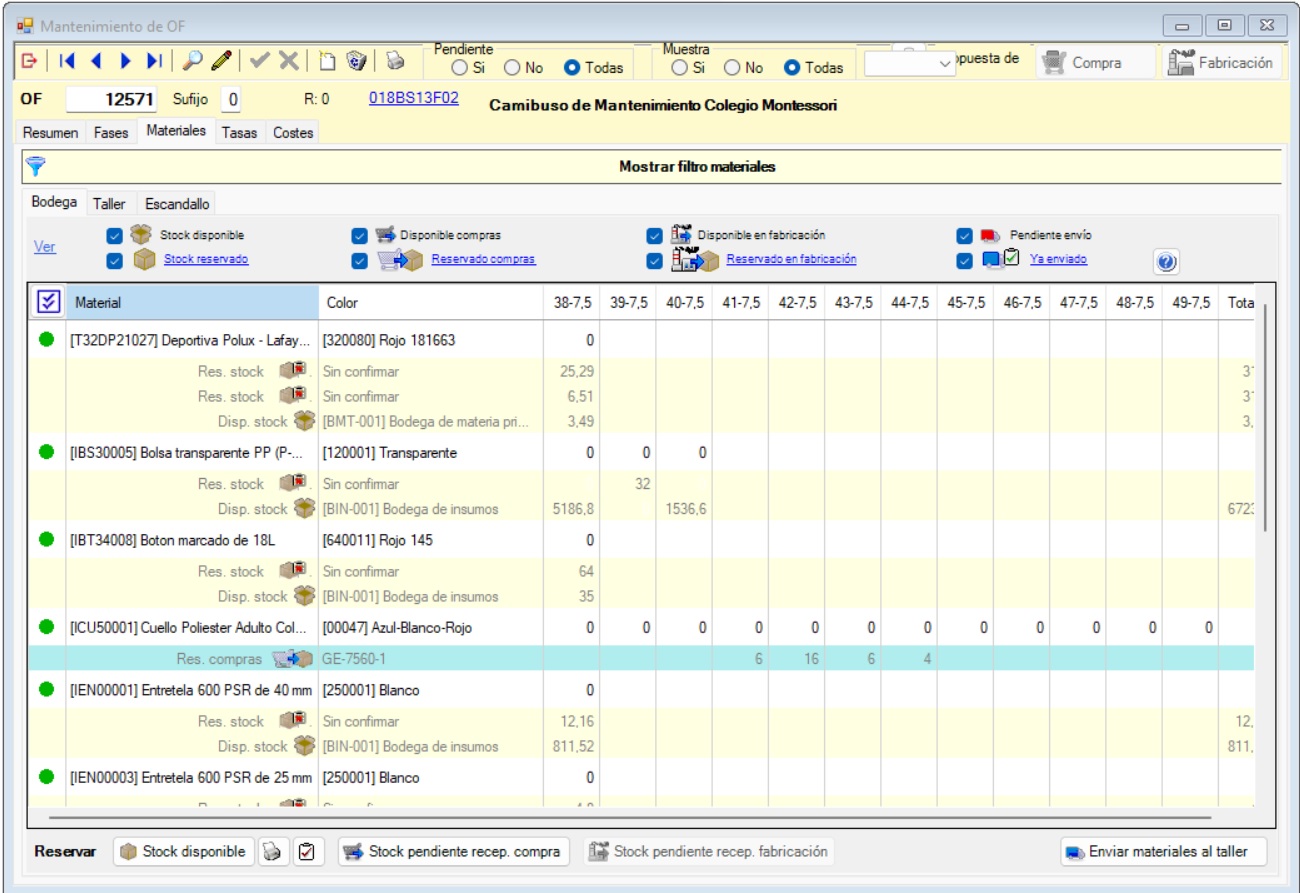Uncheck the Stock disponible checkbox
1300x893 pixels.
coord(115,236)
